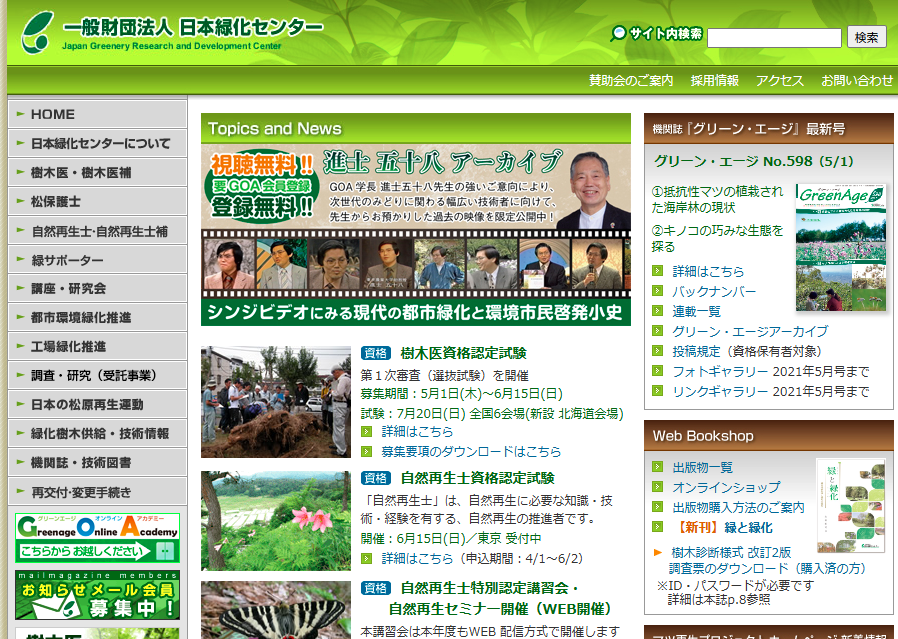Open アクセス in top navigation
The height and width of the screenshot is (639, 898).
[x=779, y=81]
